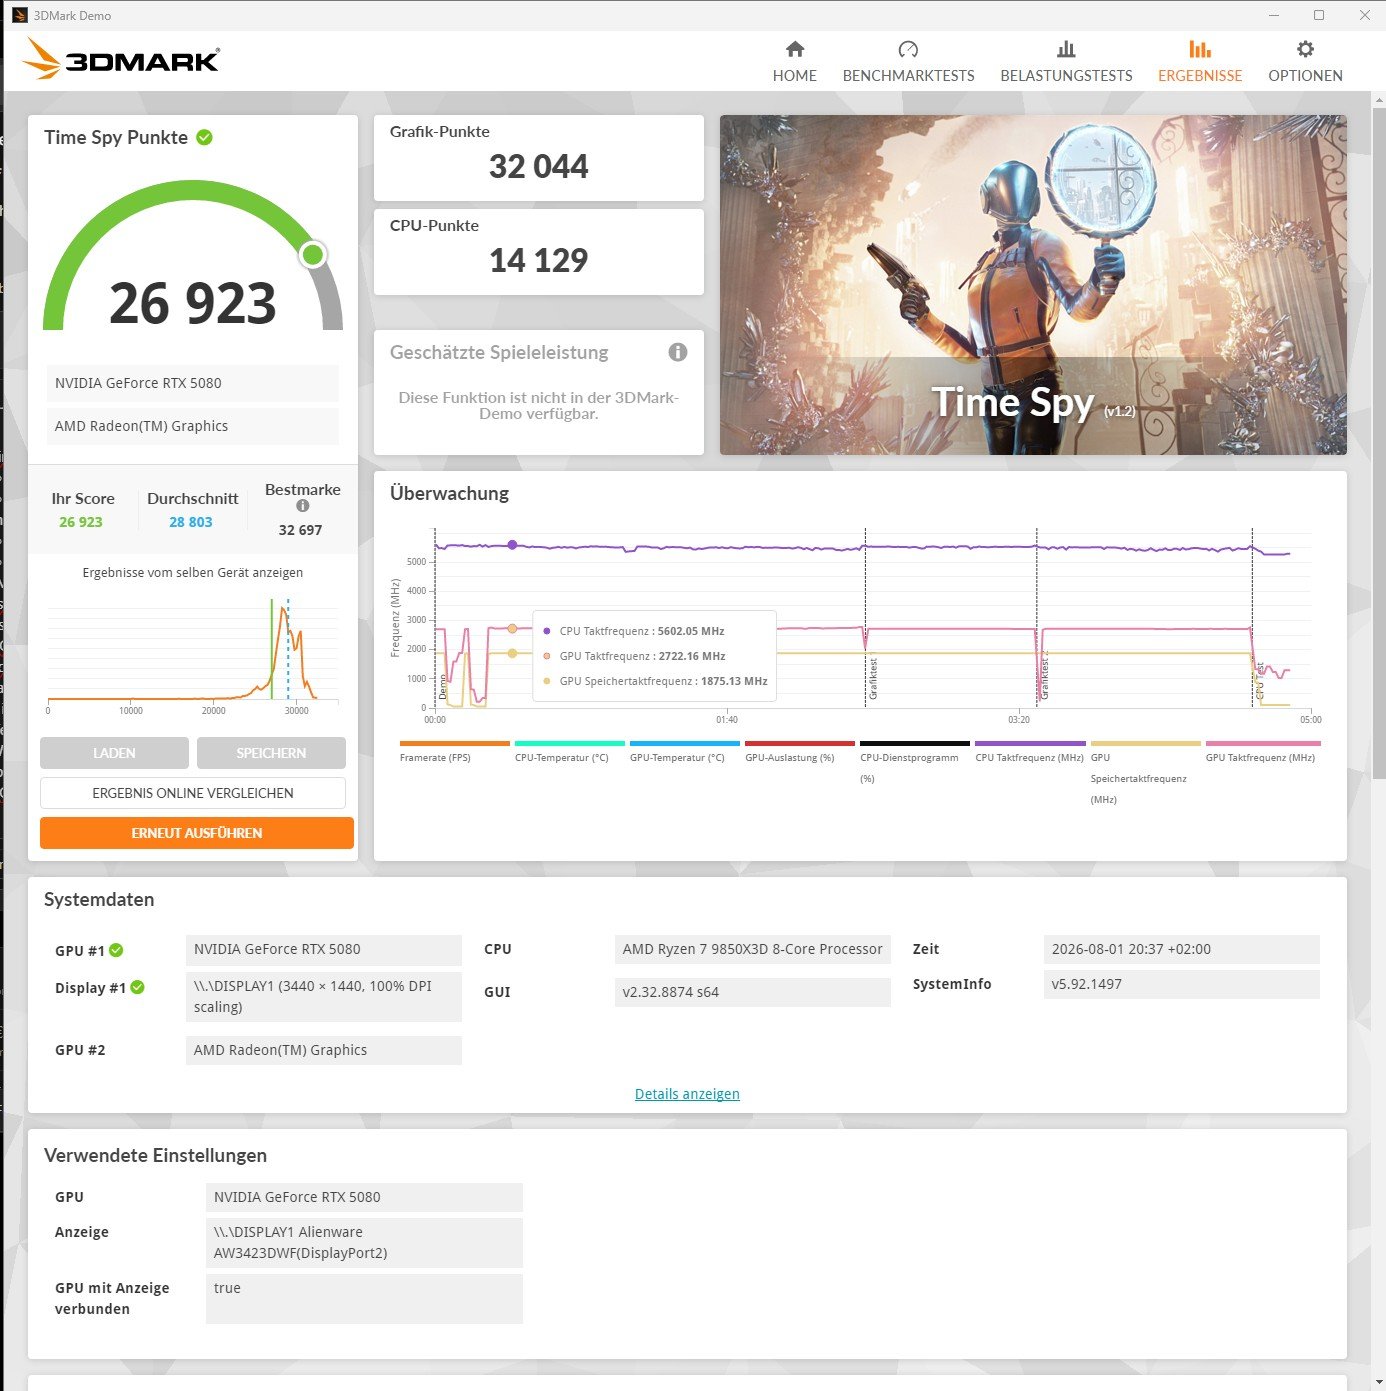
Task: Click the SystemInfo value v5.92.1497
Action: (1181, 984)
